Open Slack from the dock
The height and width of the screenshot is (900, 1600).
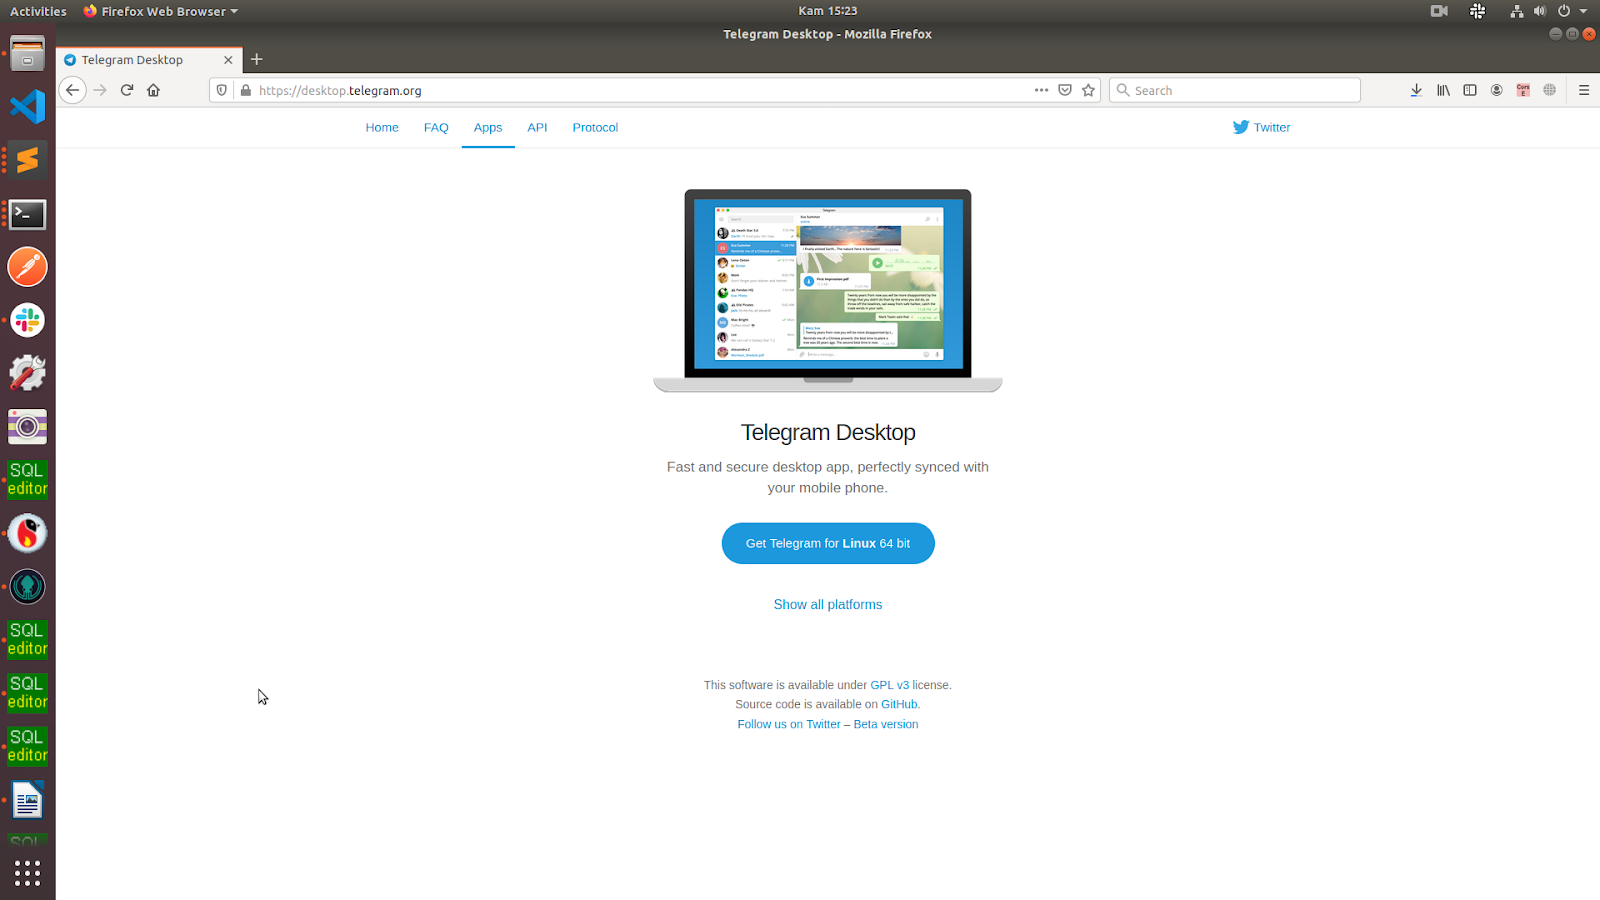[x=27, y=320]
